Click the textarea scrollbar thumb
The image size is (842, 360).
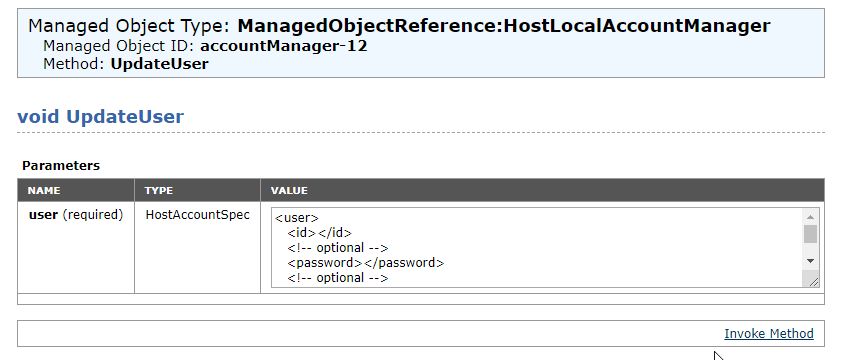810,234
